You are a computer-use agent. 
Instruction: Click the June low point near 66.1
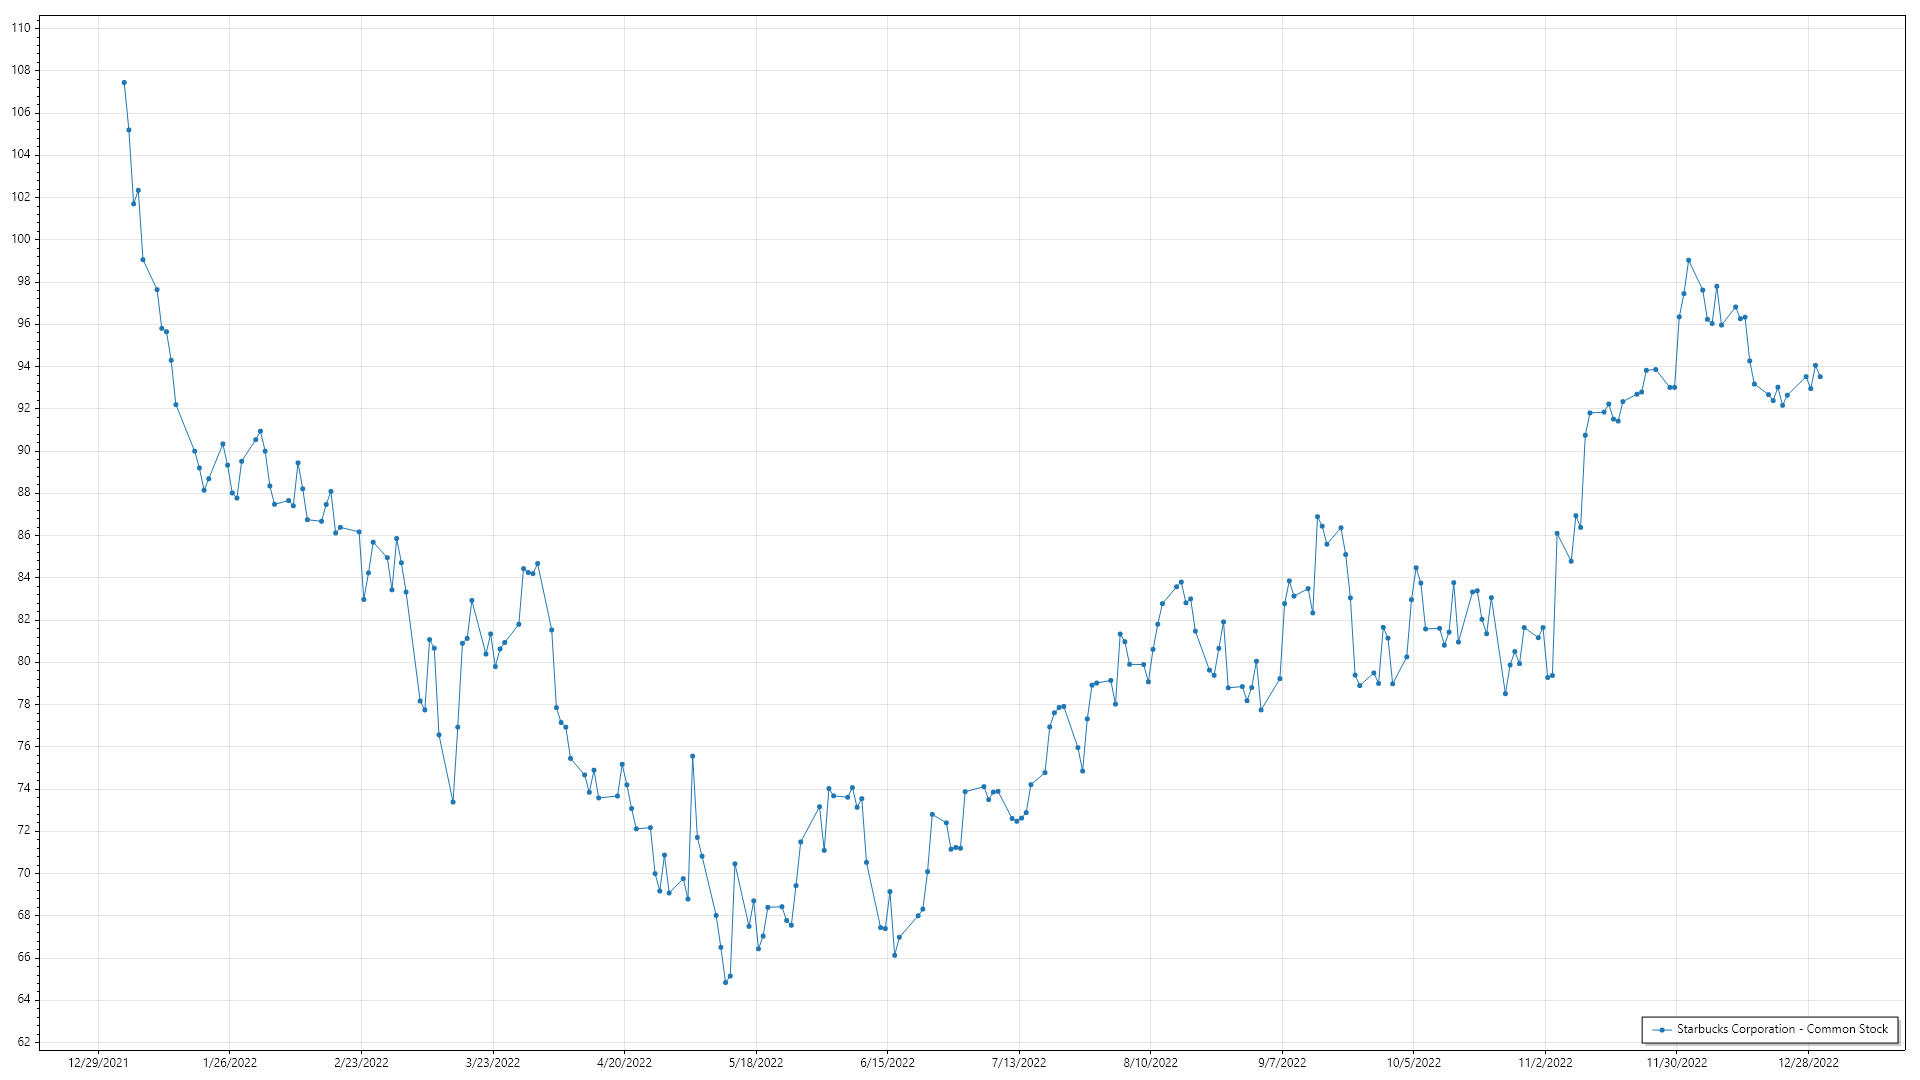(x=894, y=955)
